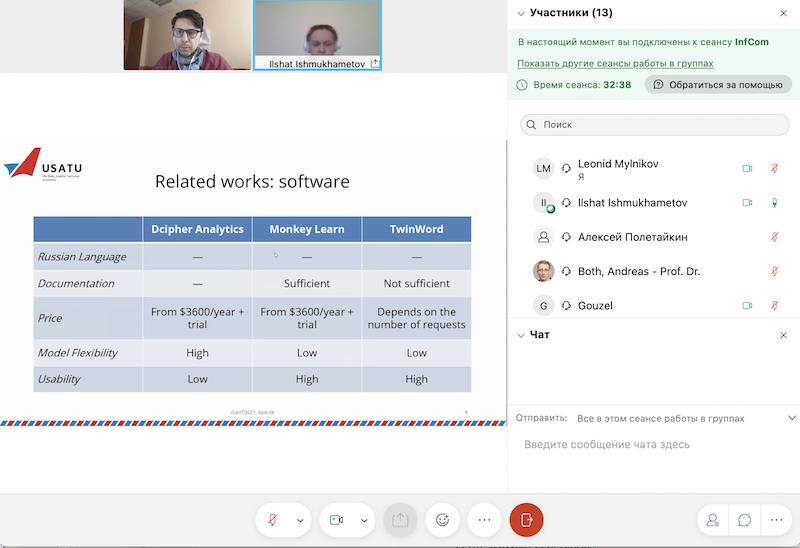The width and height of the screenshot is (800, 548).
Task: Close the Участники panel
Action: pyautogui.click(x=784, y=13)
